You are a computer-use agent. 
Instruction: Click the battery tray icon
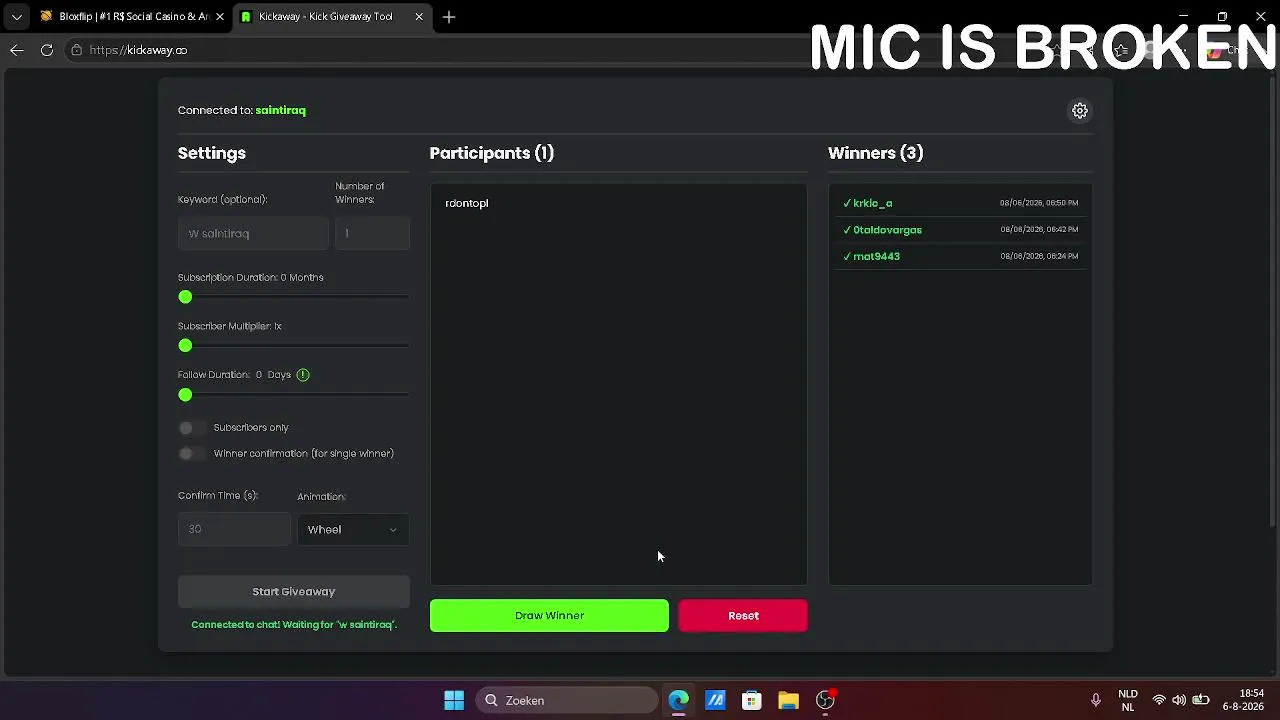(1201, 701)
